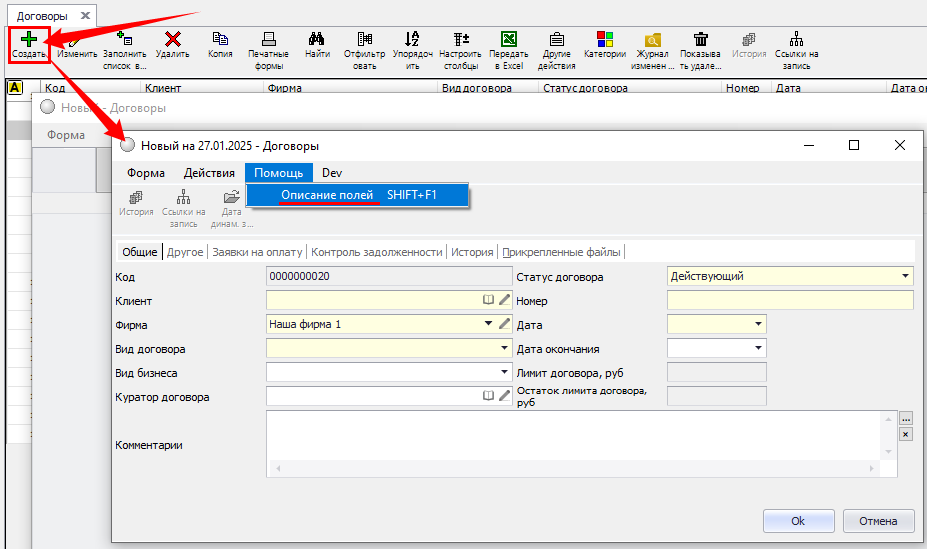Click into the Номер input field
The width and height of the screenshot is (927, 549).
coord(789,300)
